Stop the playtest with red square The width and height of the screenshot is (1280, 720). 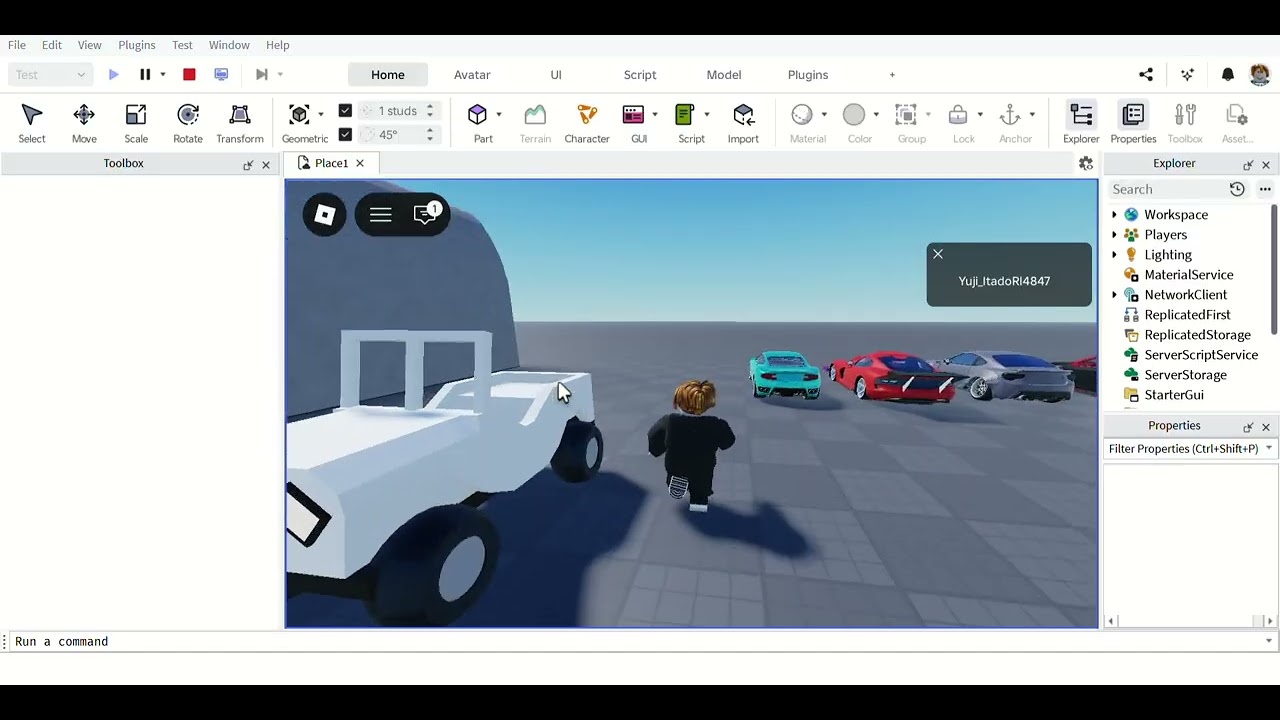tap(189, 75)
